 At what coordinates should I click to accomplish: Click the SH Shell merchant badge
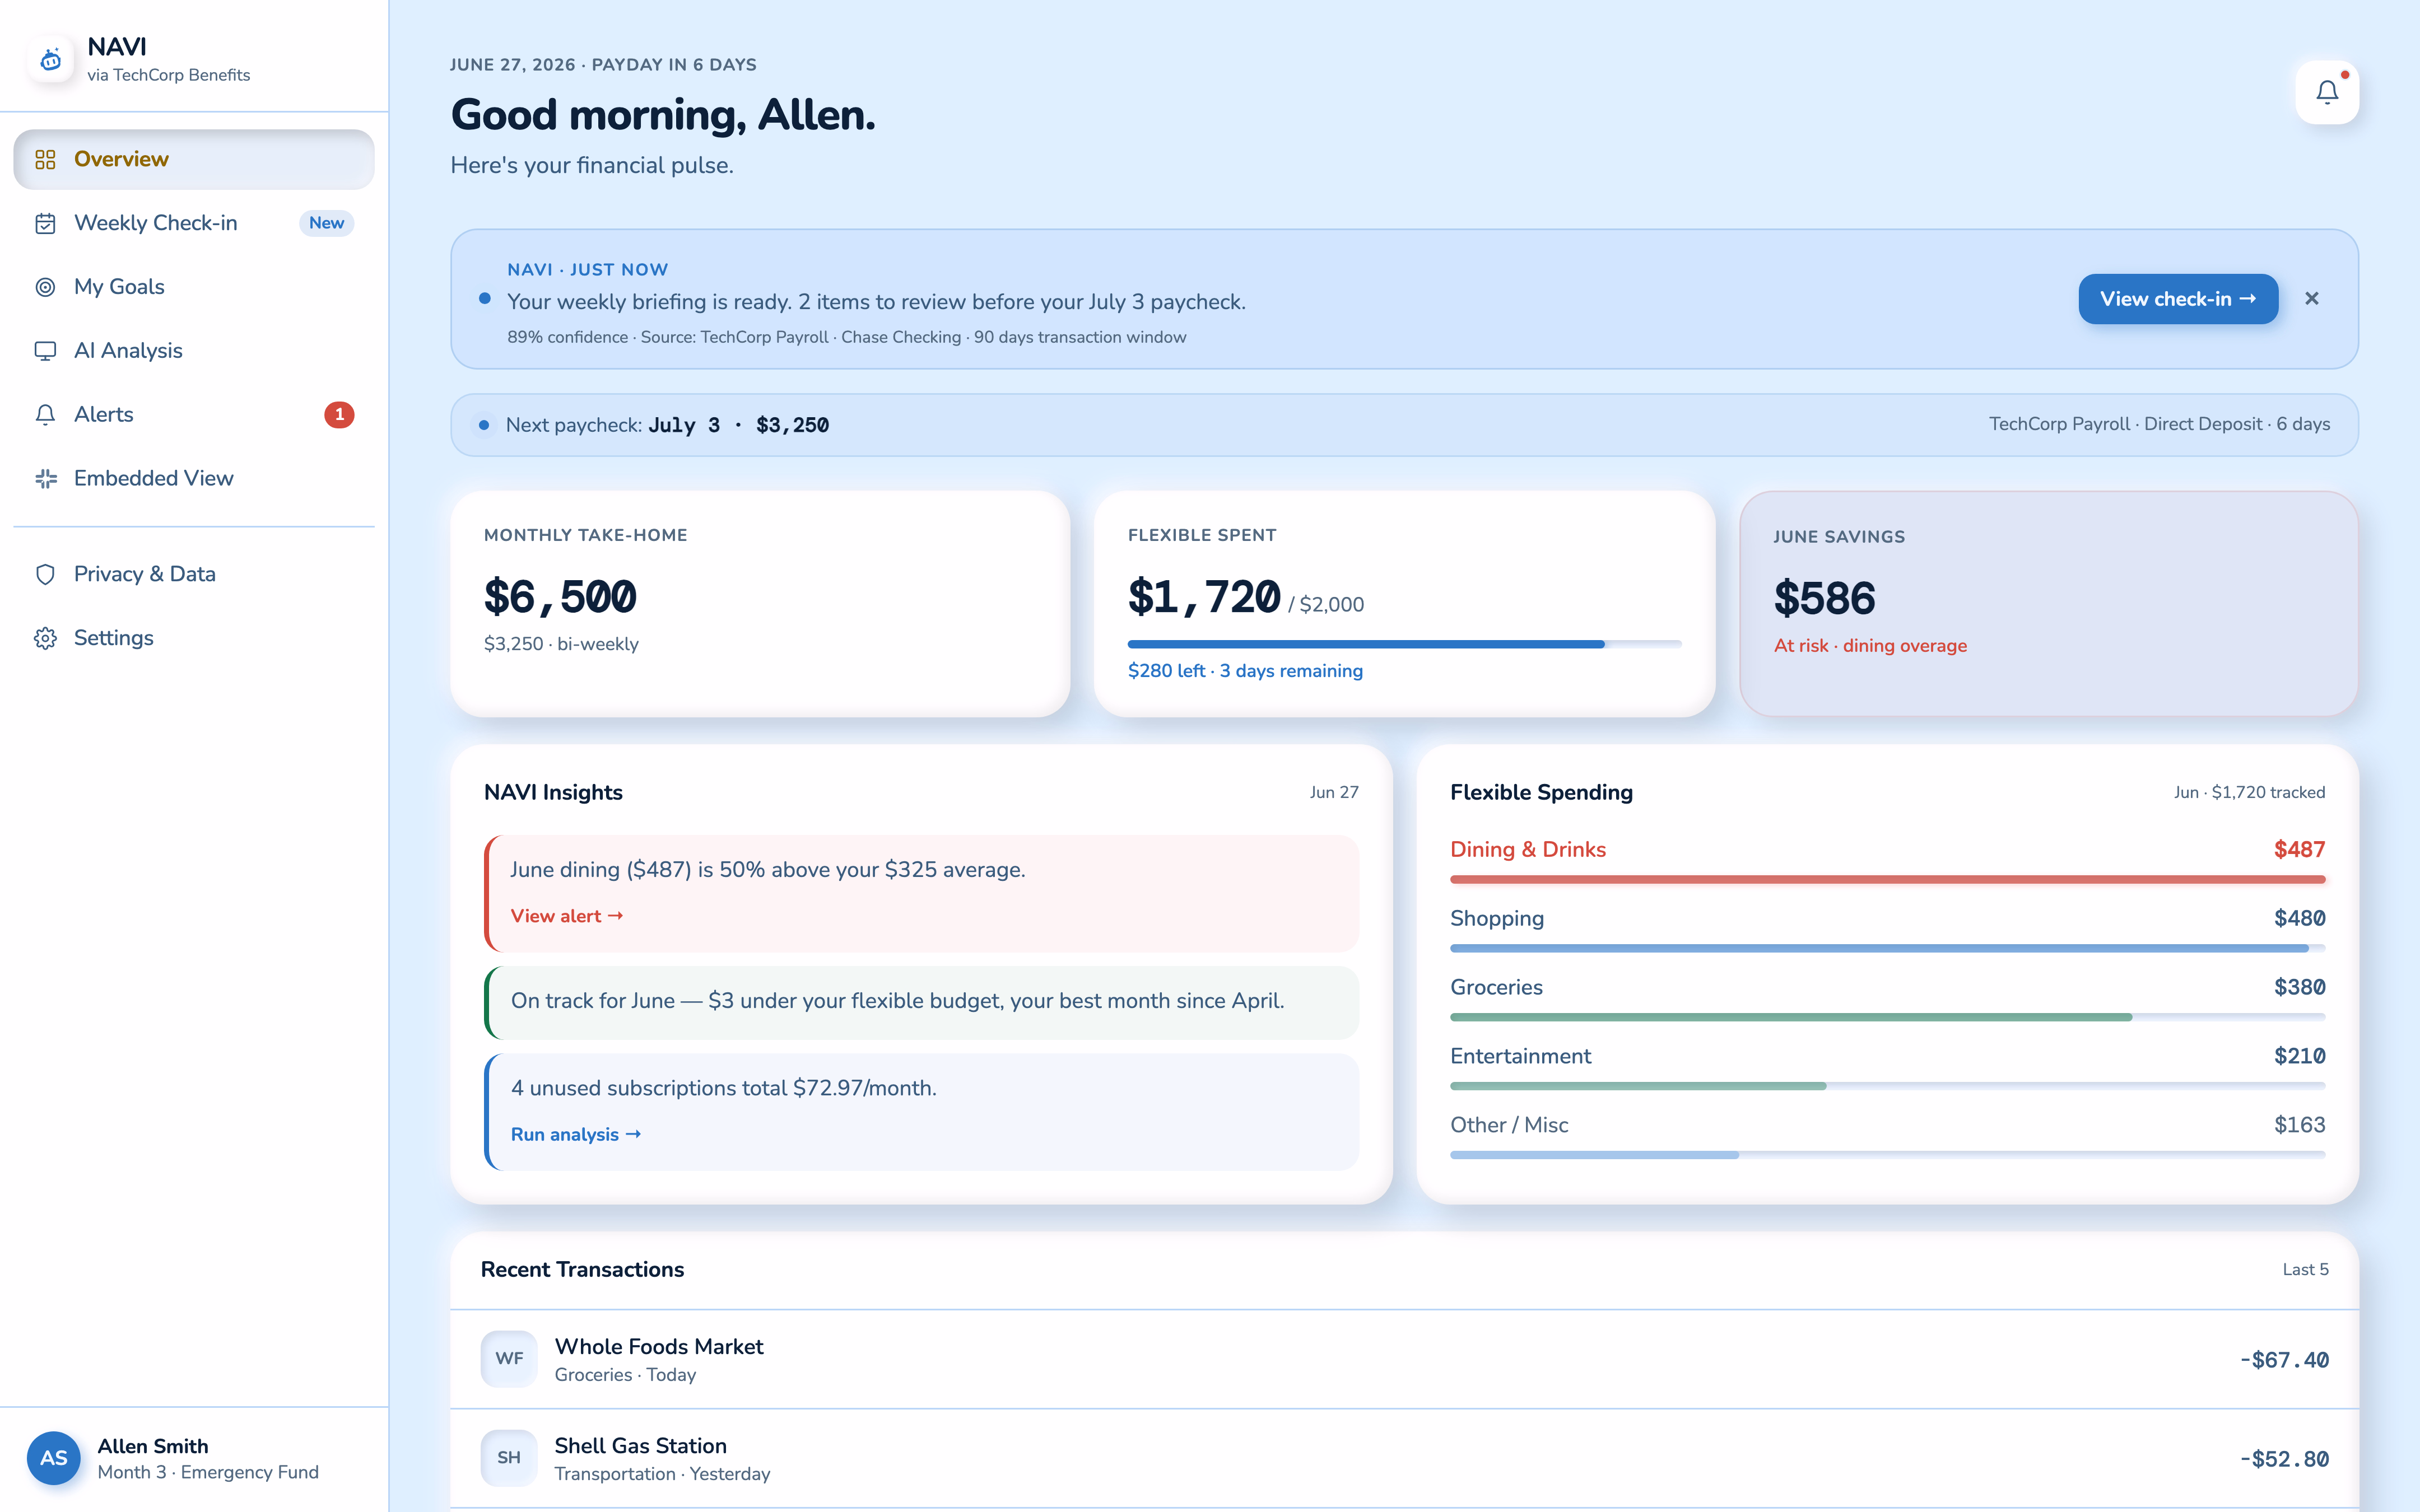point(509,1457)
